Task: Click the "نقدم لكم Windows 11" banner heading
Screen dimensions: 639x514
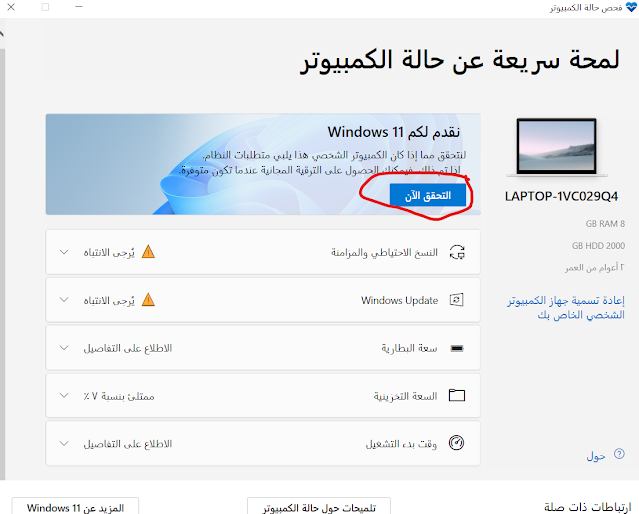Action: [x=394, y=132]
